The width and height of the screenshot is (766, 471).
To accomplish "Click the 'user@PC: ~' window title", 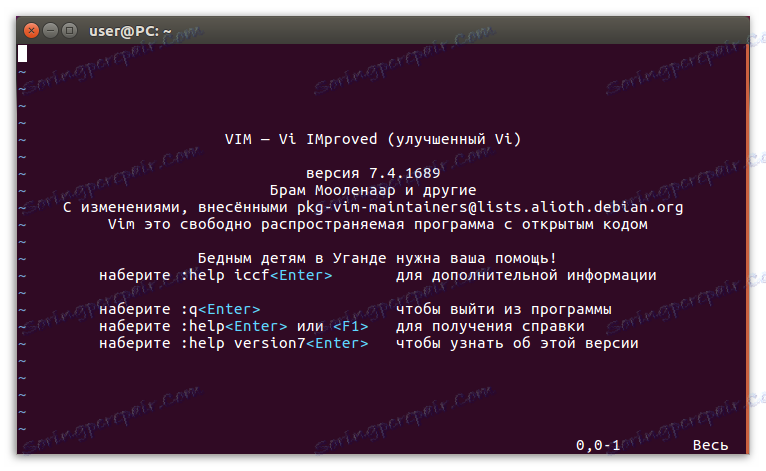I will [x=130, y=31].
